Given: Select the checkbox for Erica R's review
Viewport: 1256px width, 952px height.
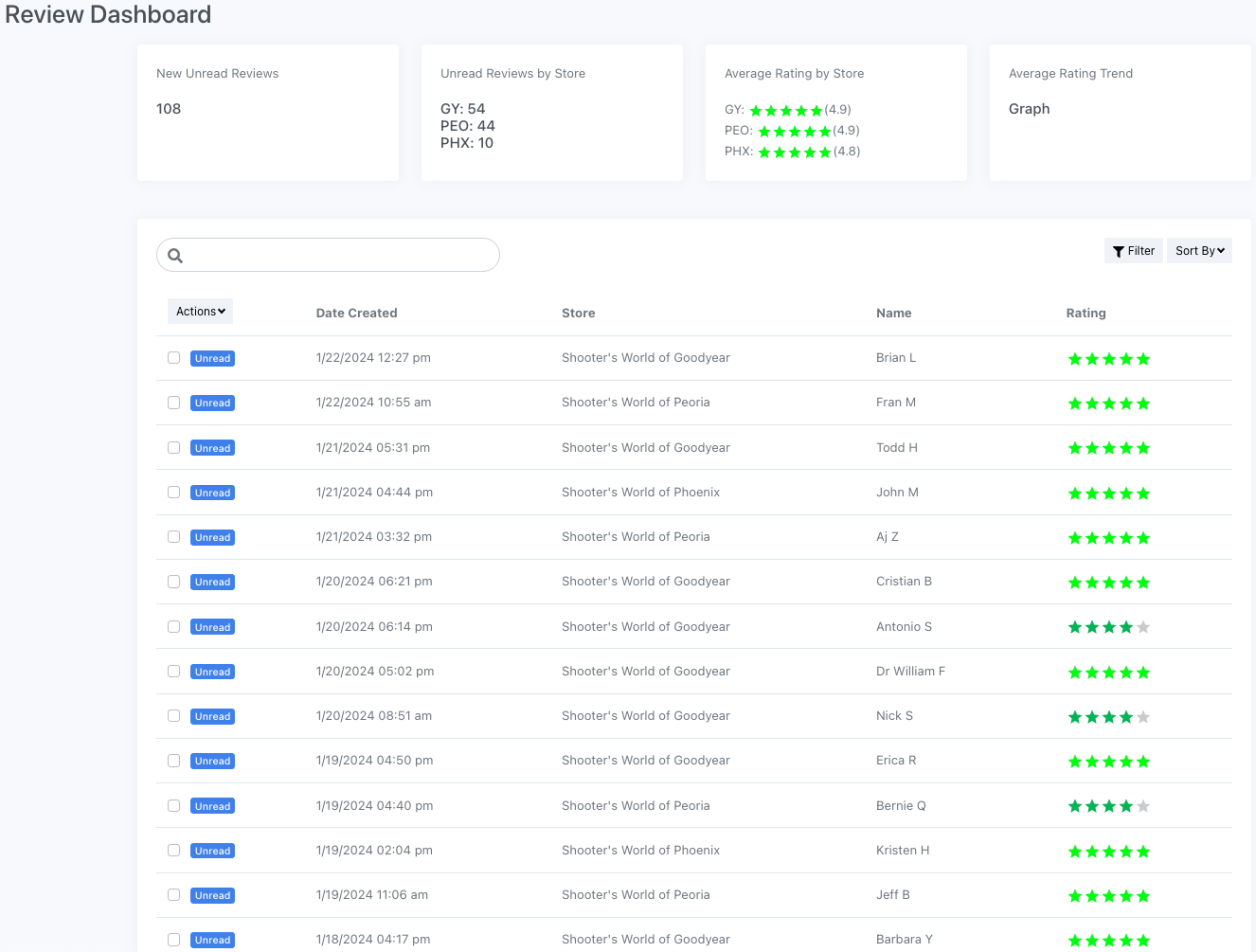Looking at the screenshot, I should (174, 760).
